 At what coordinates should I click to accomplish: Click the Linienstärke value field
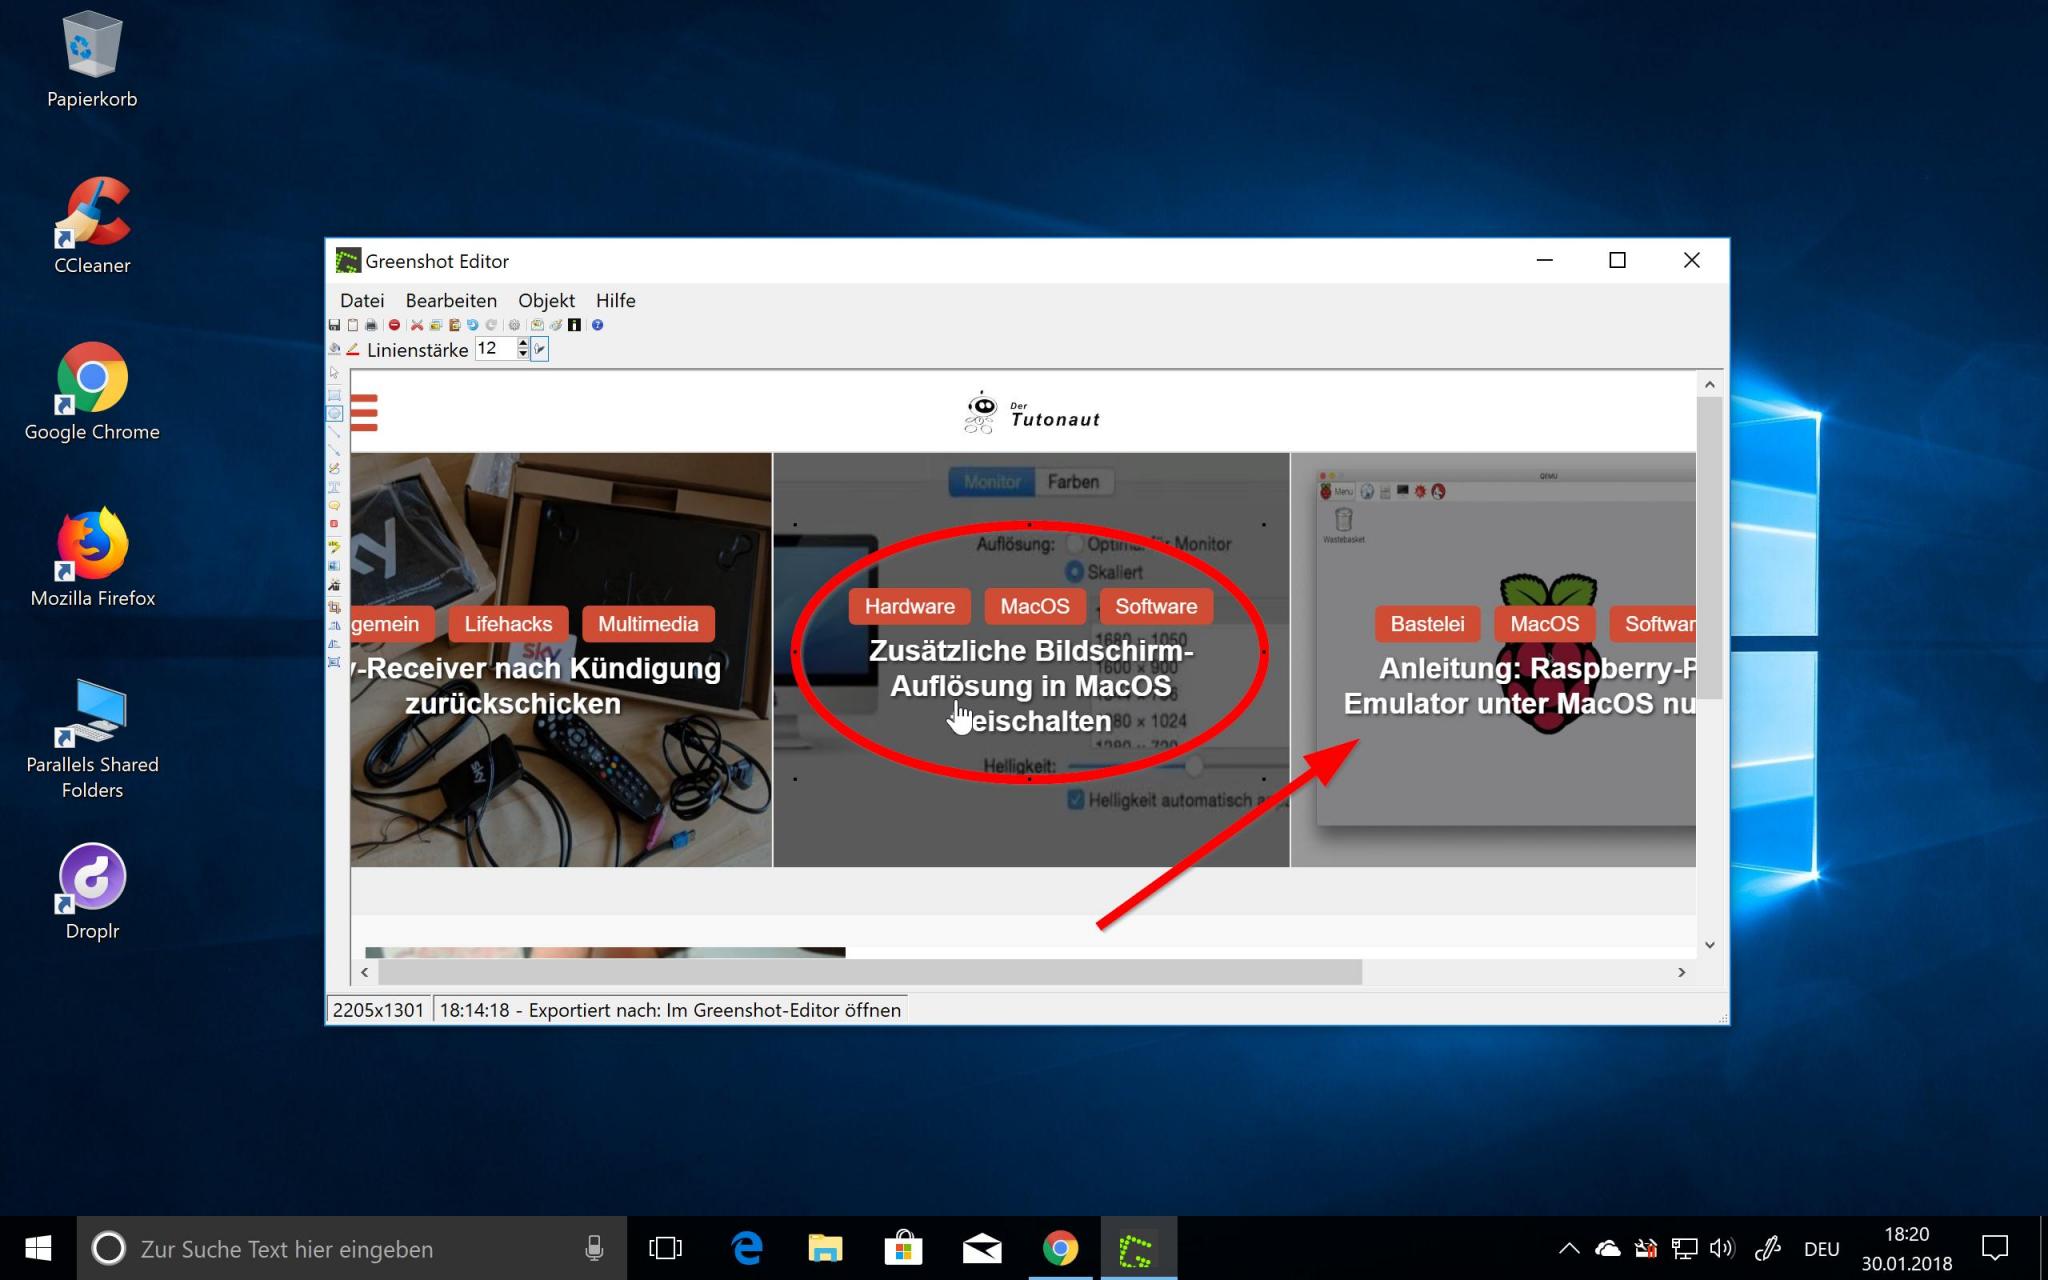[x=494, y=349]
